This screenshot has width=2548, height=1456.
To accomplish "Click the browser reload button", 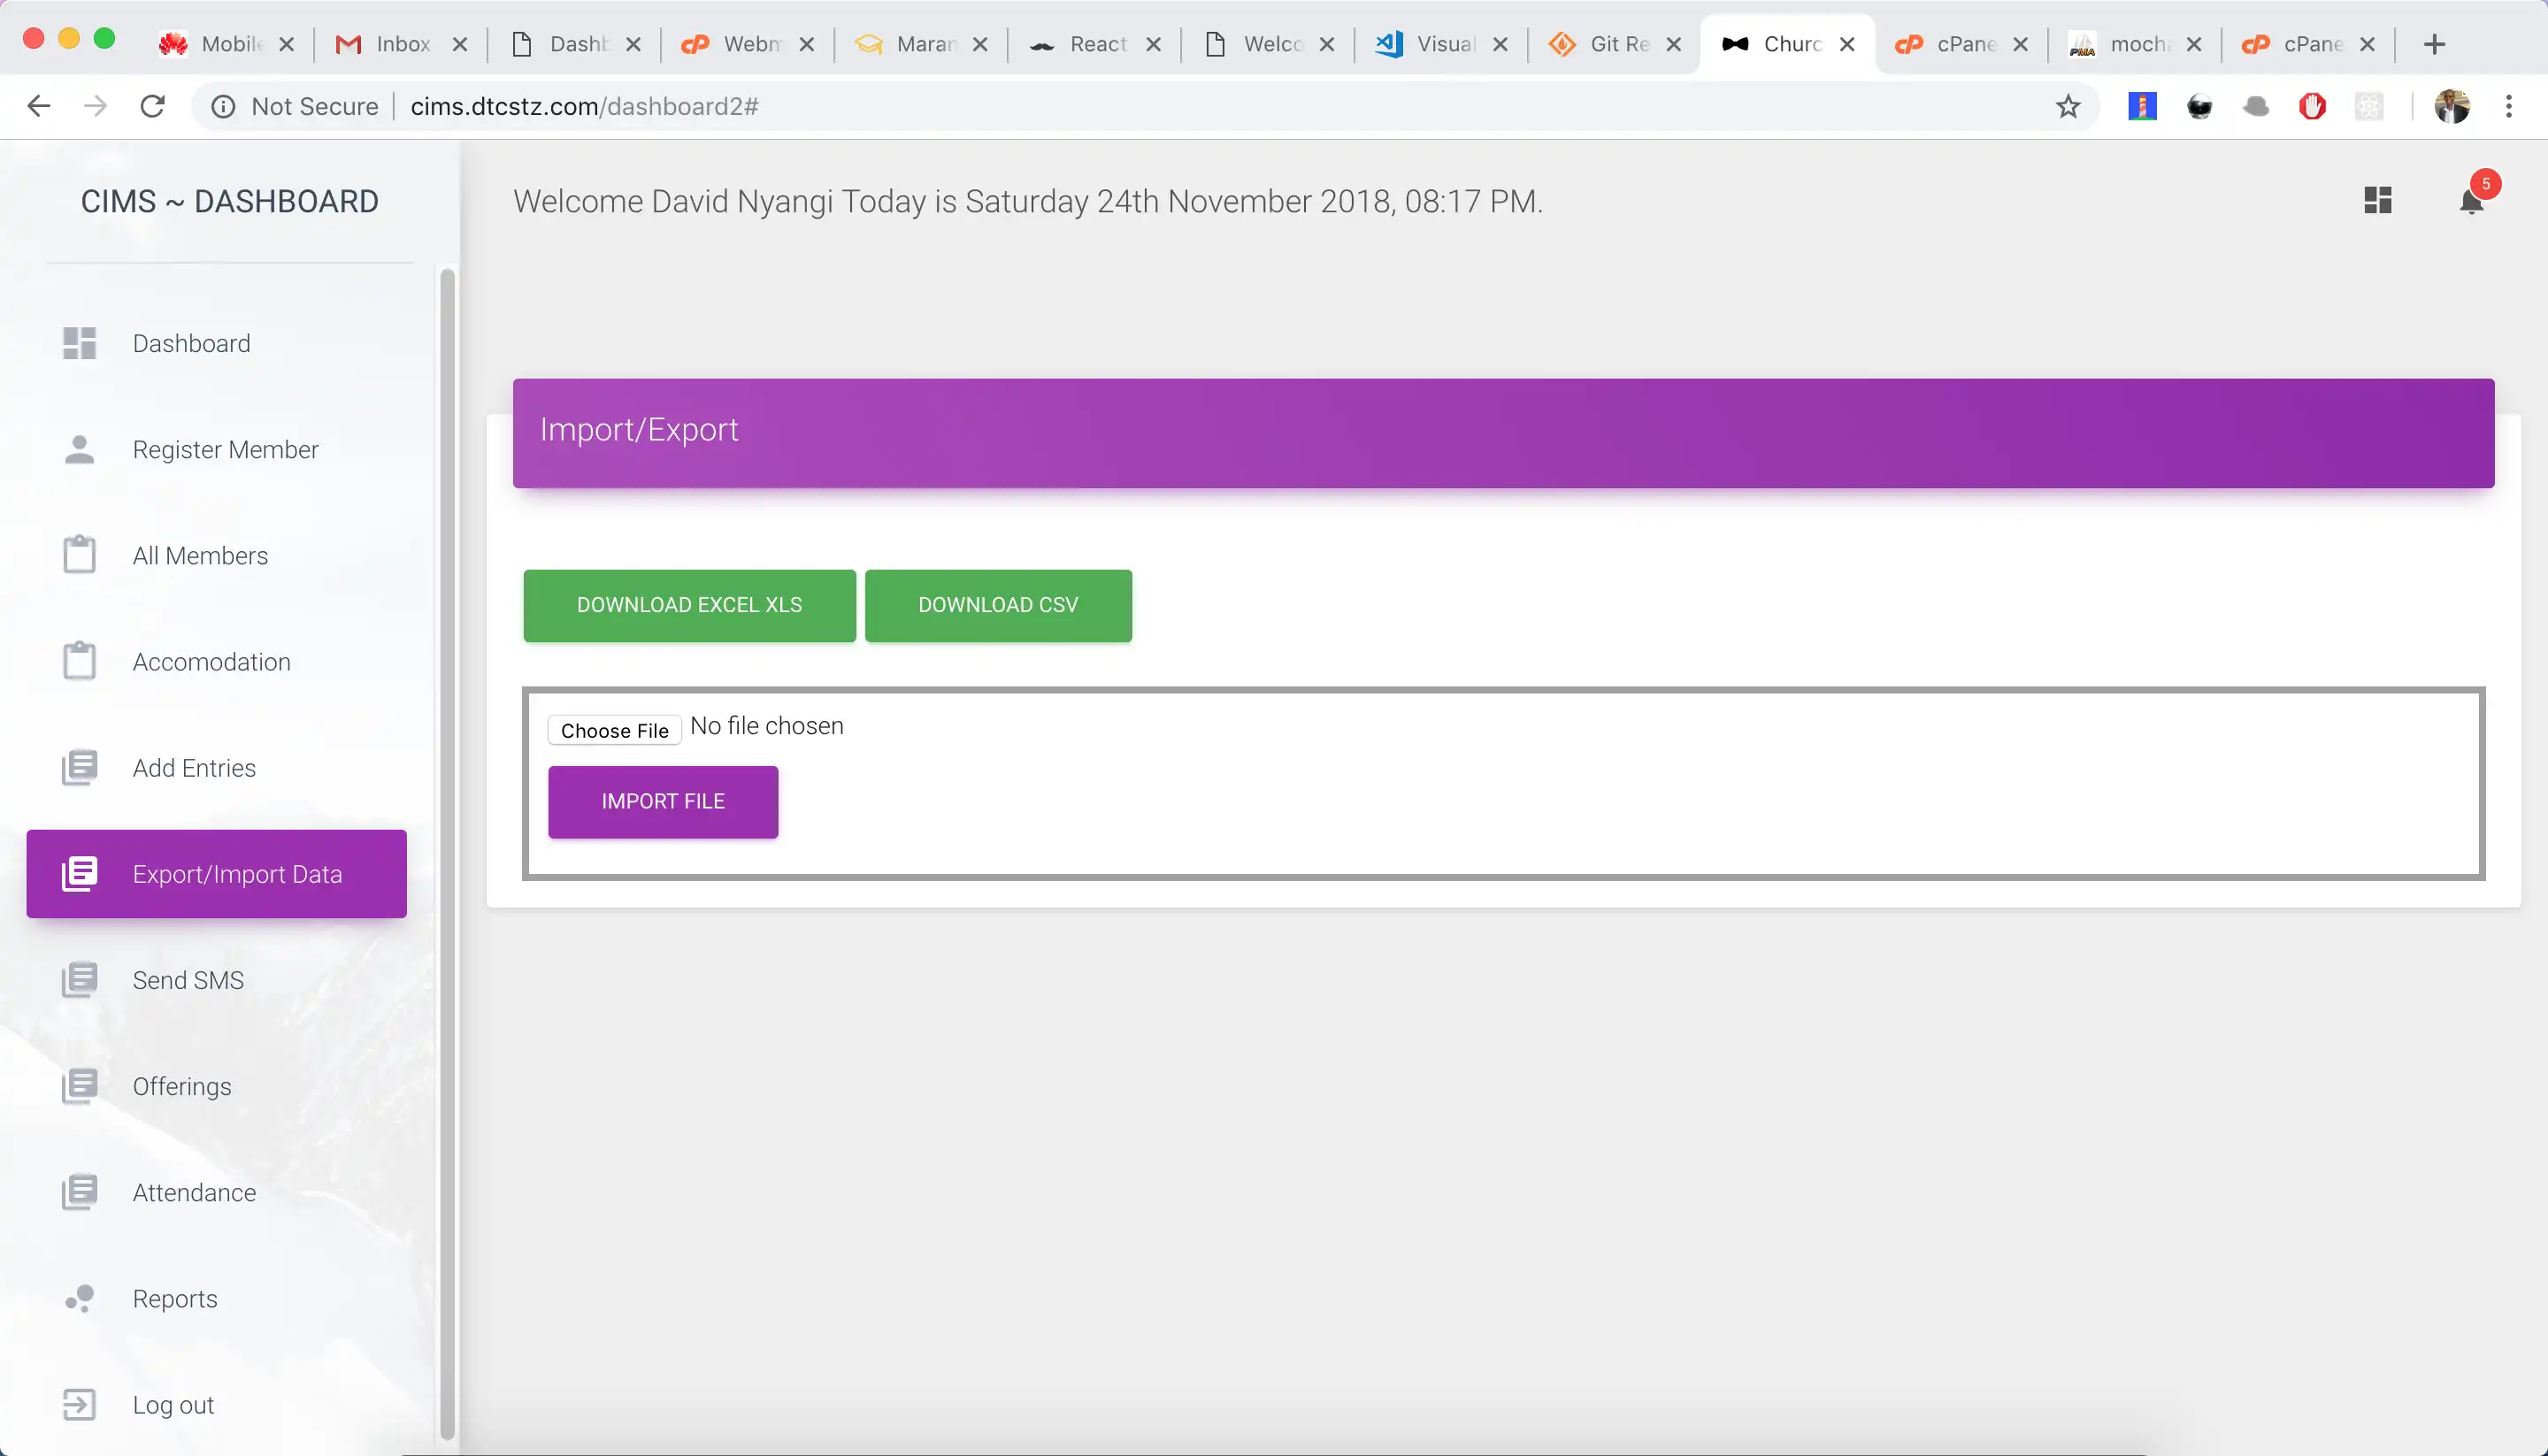I will pyautogui.click(x=152, y=107).
